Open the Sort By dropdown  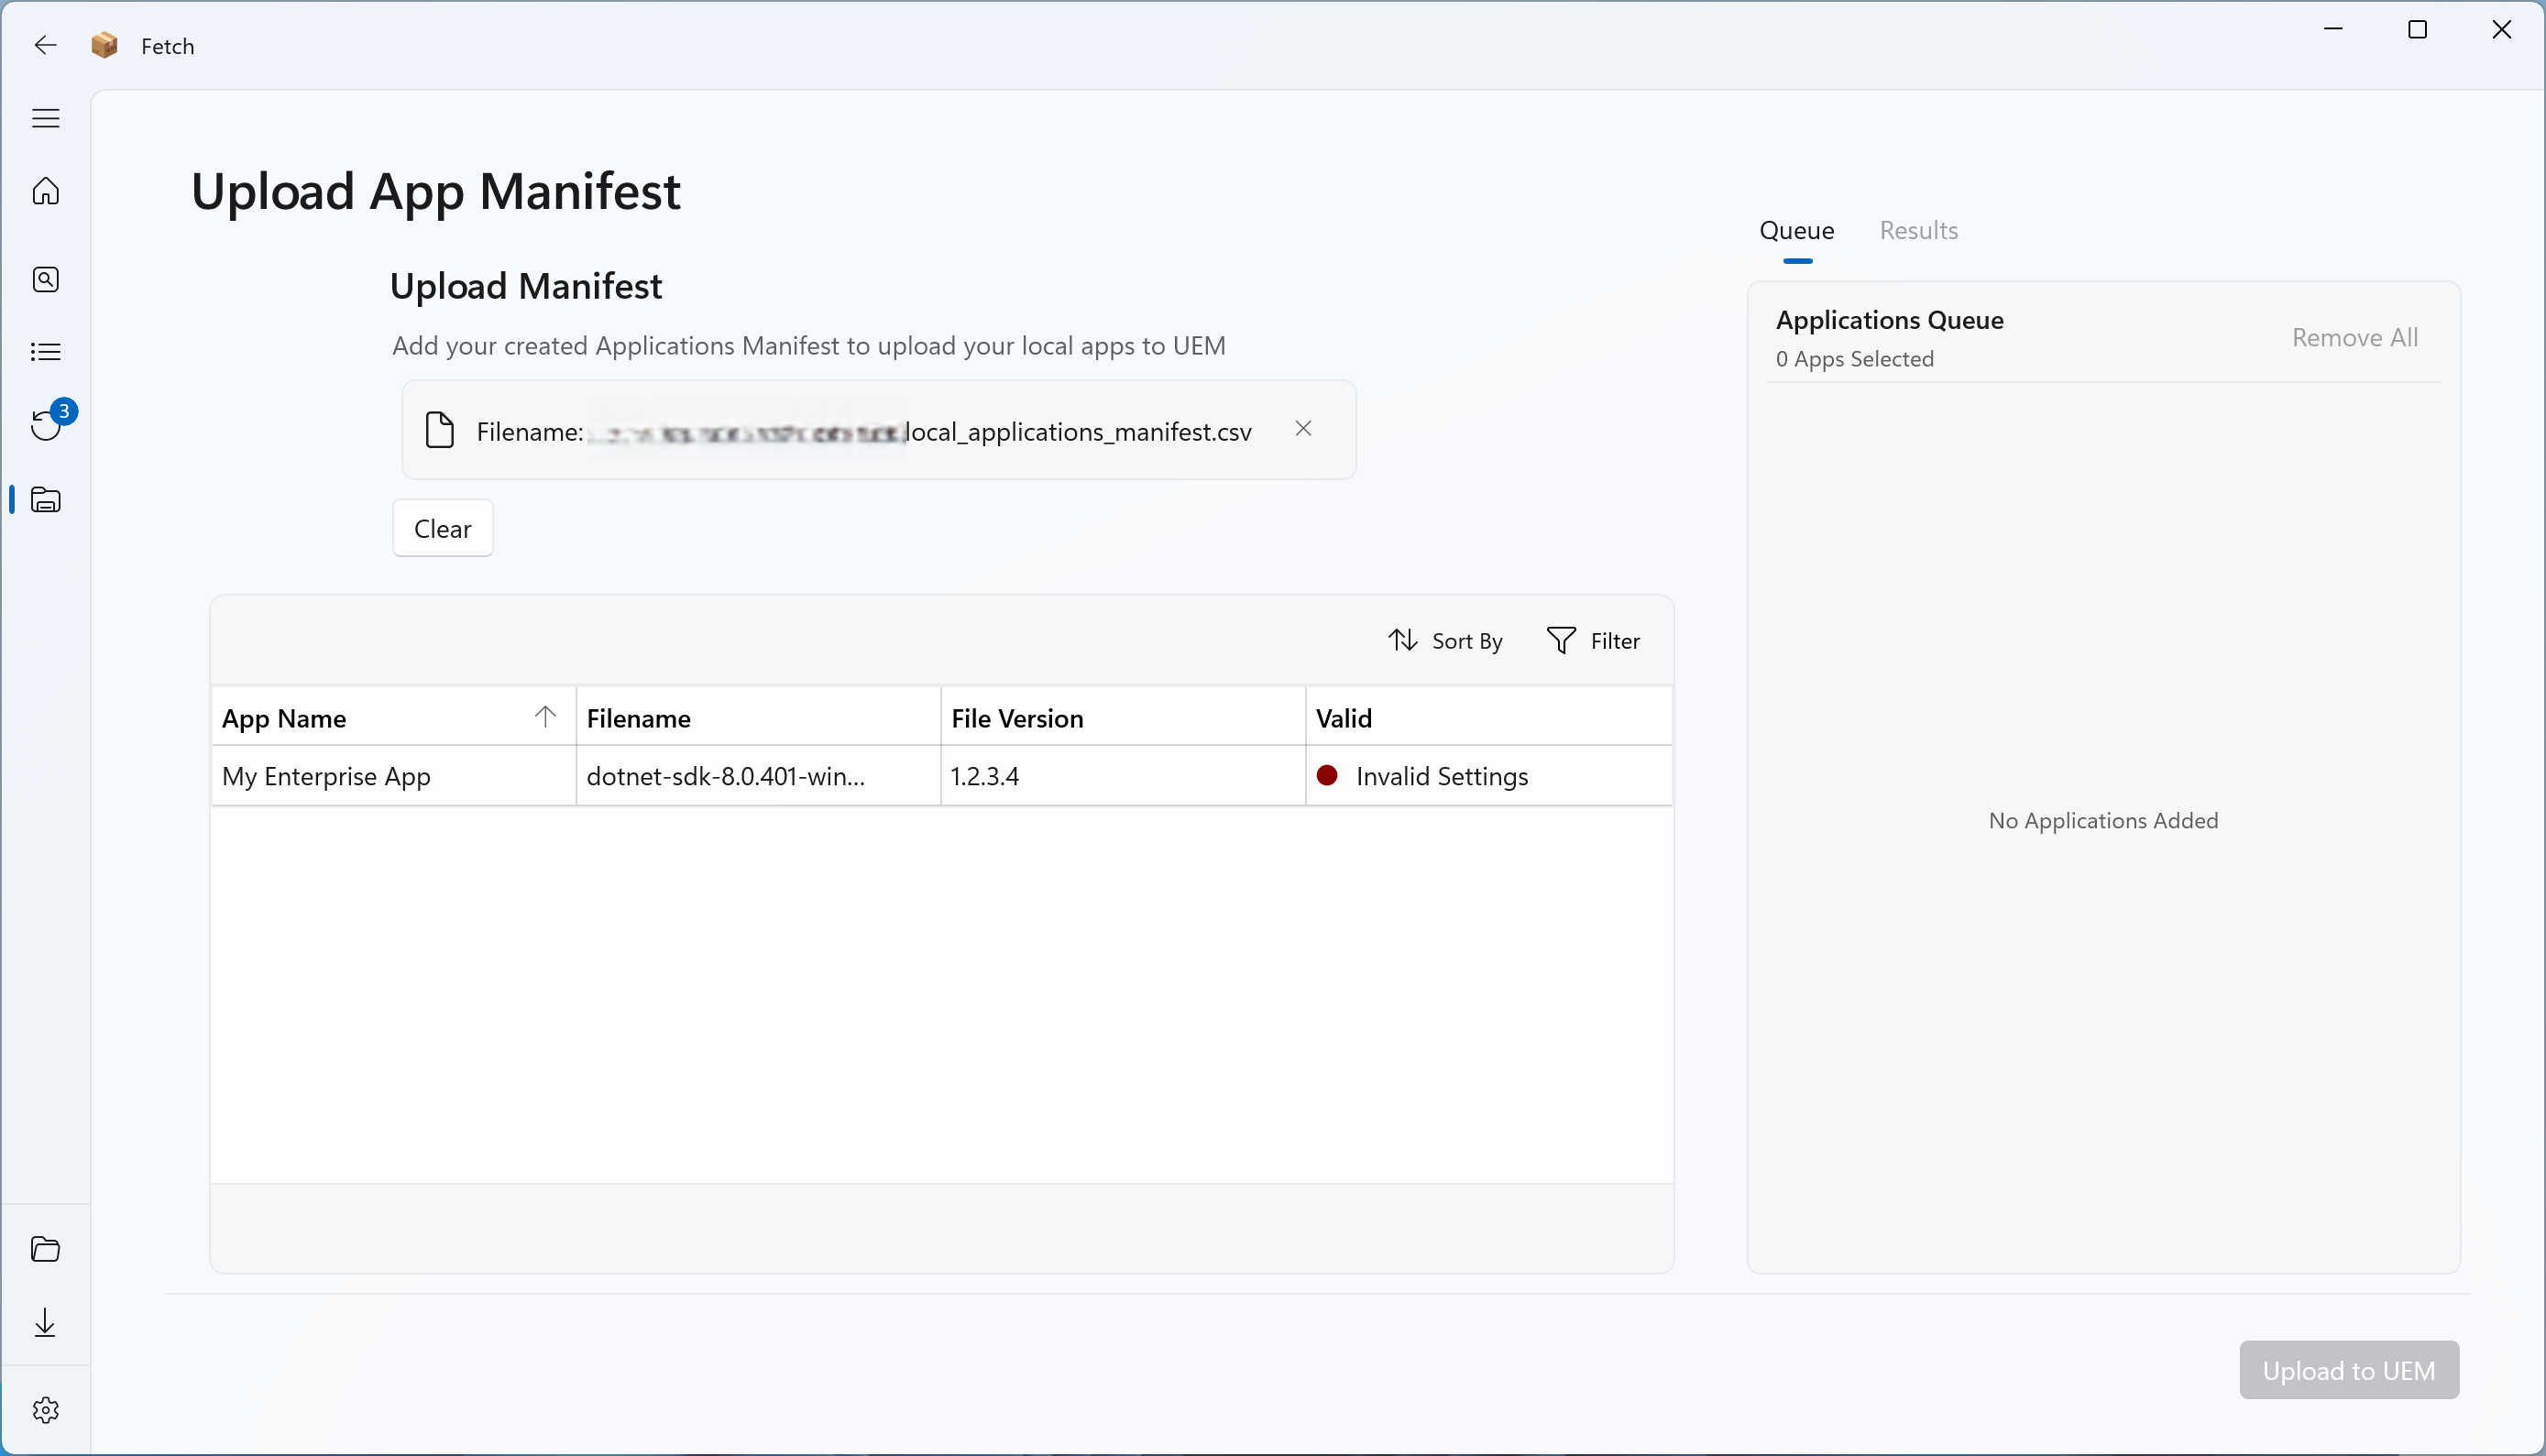[x=1445, y=641]
